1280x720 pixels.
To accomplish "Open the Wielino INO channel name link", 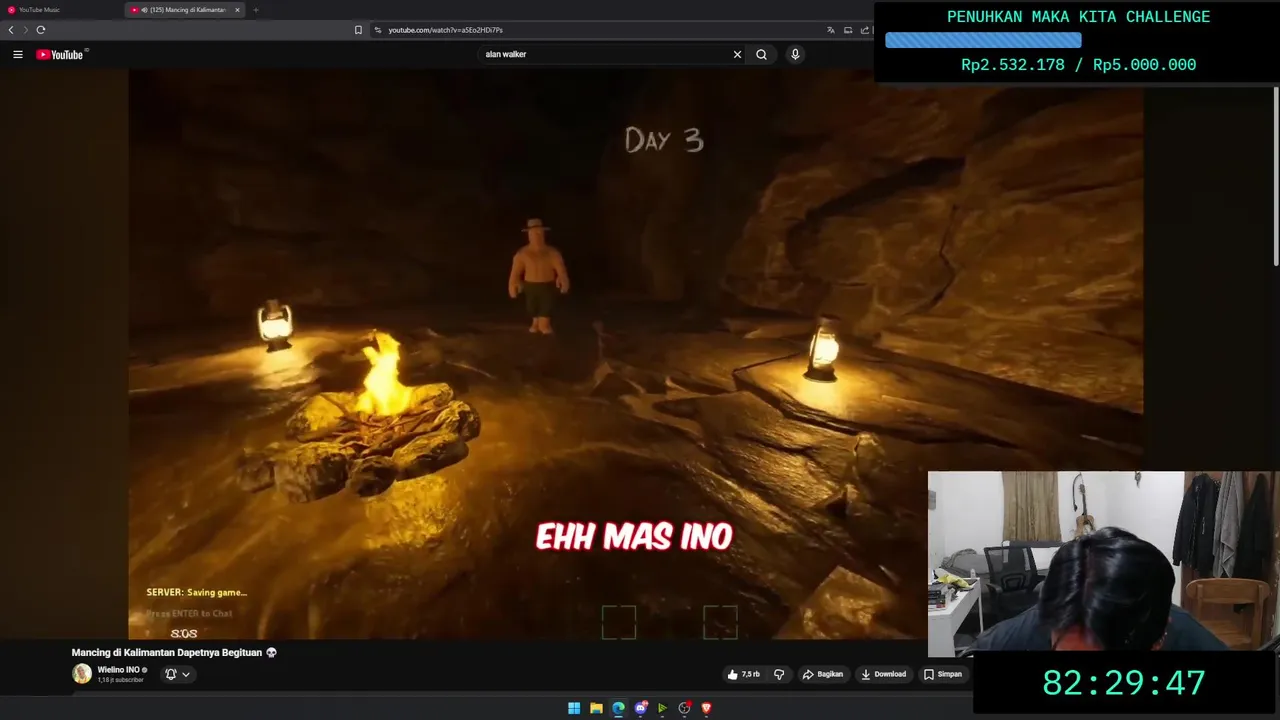I will (118, 669).
